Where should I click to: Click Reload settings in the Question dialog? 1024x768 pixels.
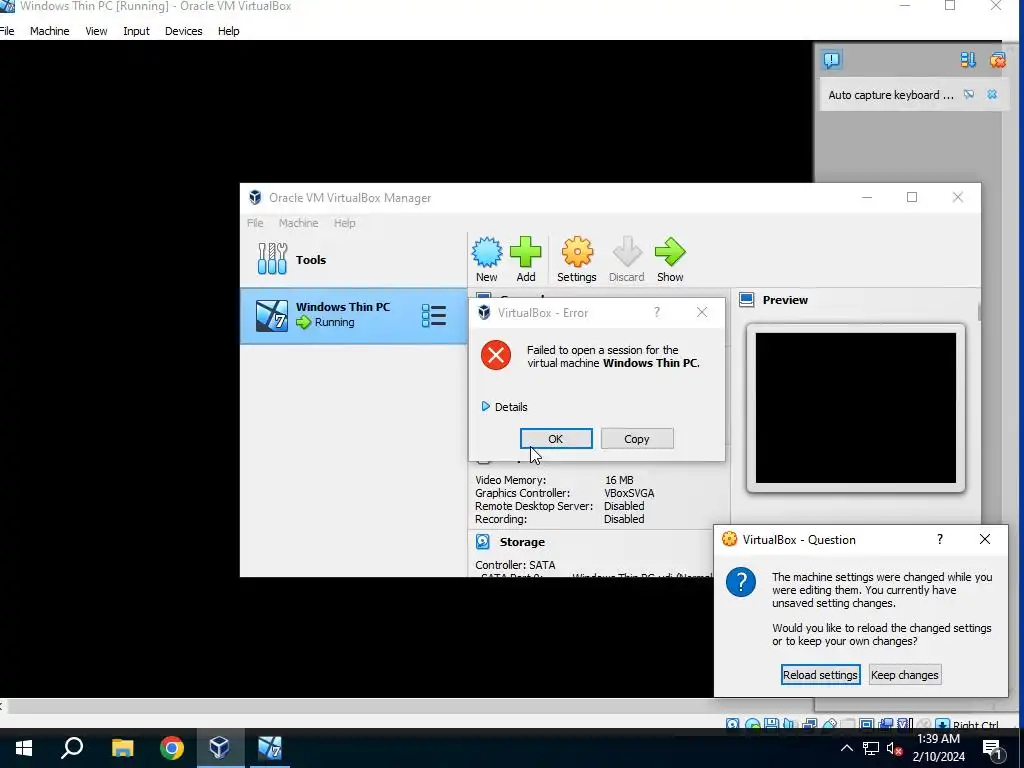pyautogui.click(x=820, y=675)
